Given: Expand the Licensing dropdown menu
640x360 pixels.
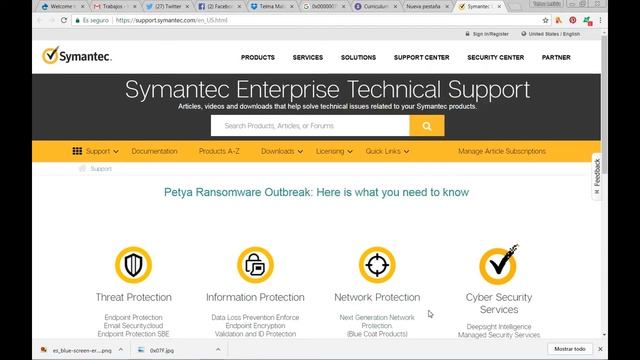Looking at the screenshot, I should (x=334, y=151).
